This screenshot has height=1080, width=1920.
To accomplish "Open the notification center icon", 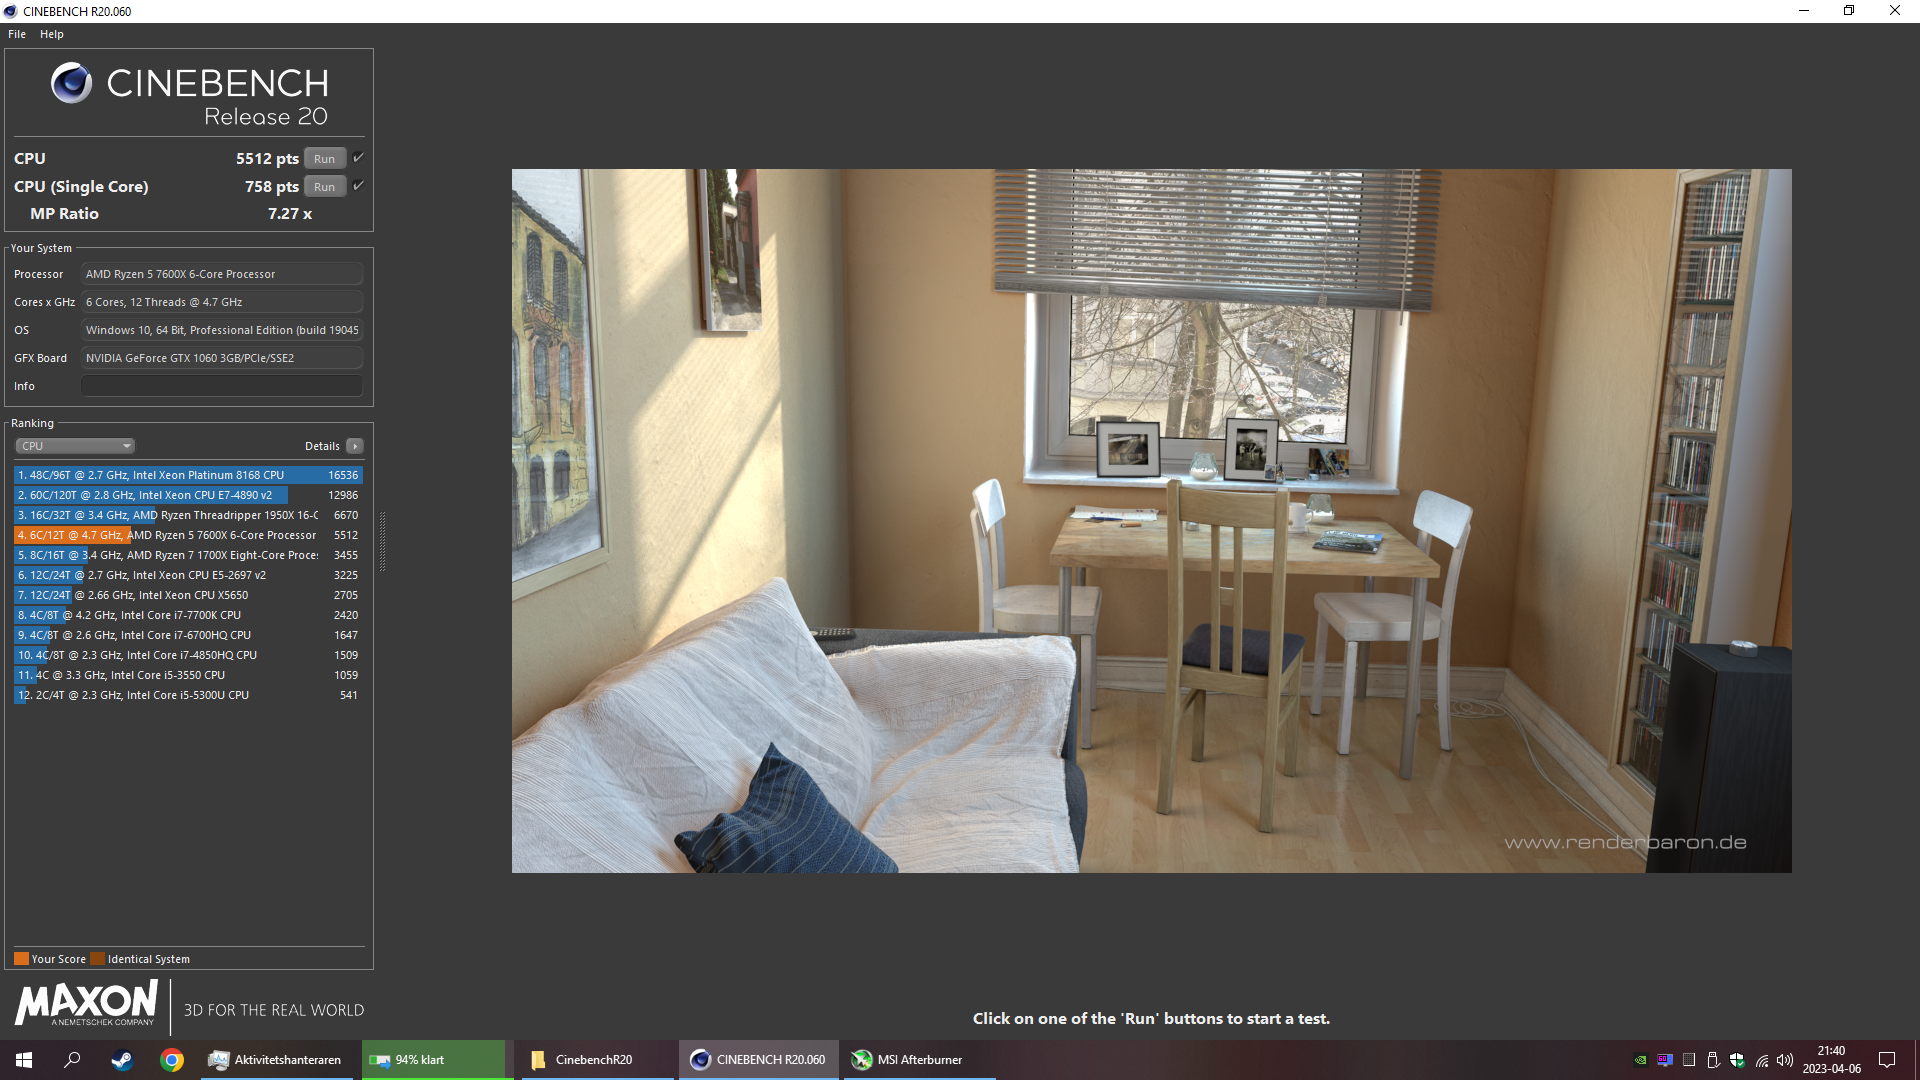I will pos(1887,1060).
